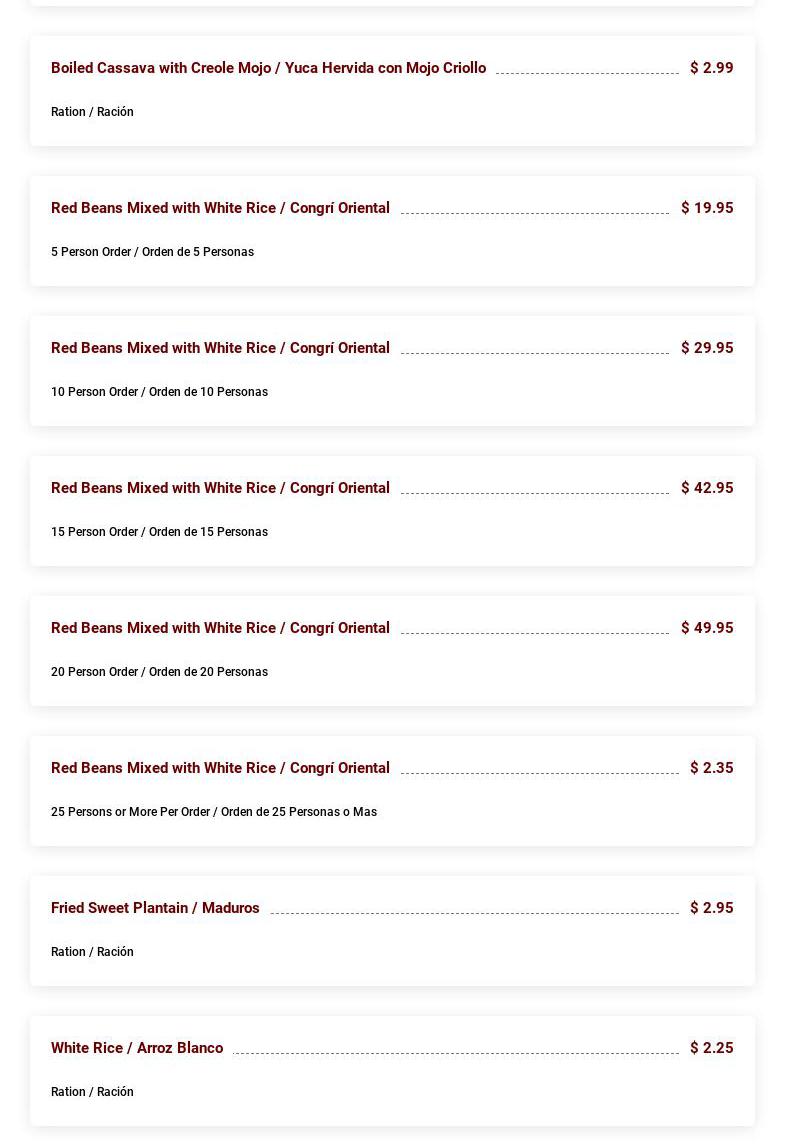This screenshot has height=1146, width=785.
Task: Click the $ 42.95 price label
Action: click(707, 488)
